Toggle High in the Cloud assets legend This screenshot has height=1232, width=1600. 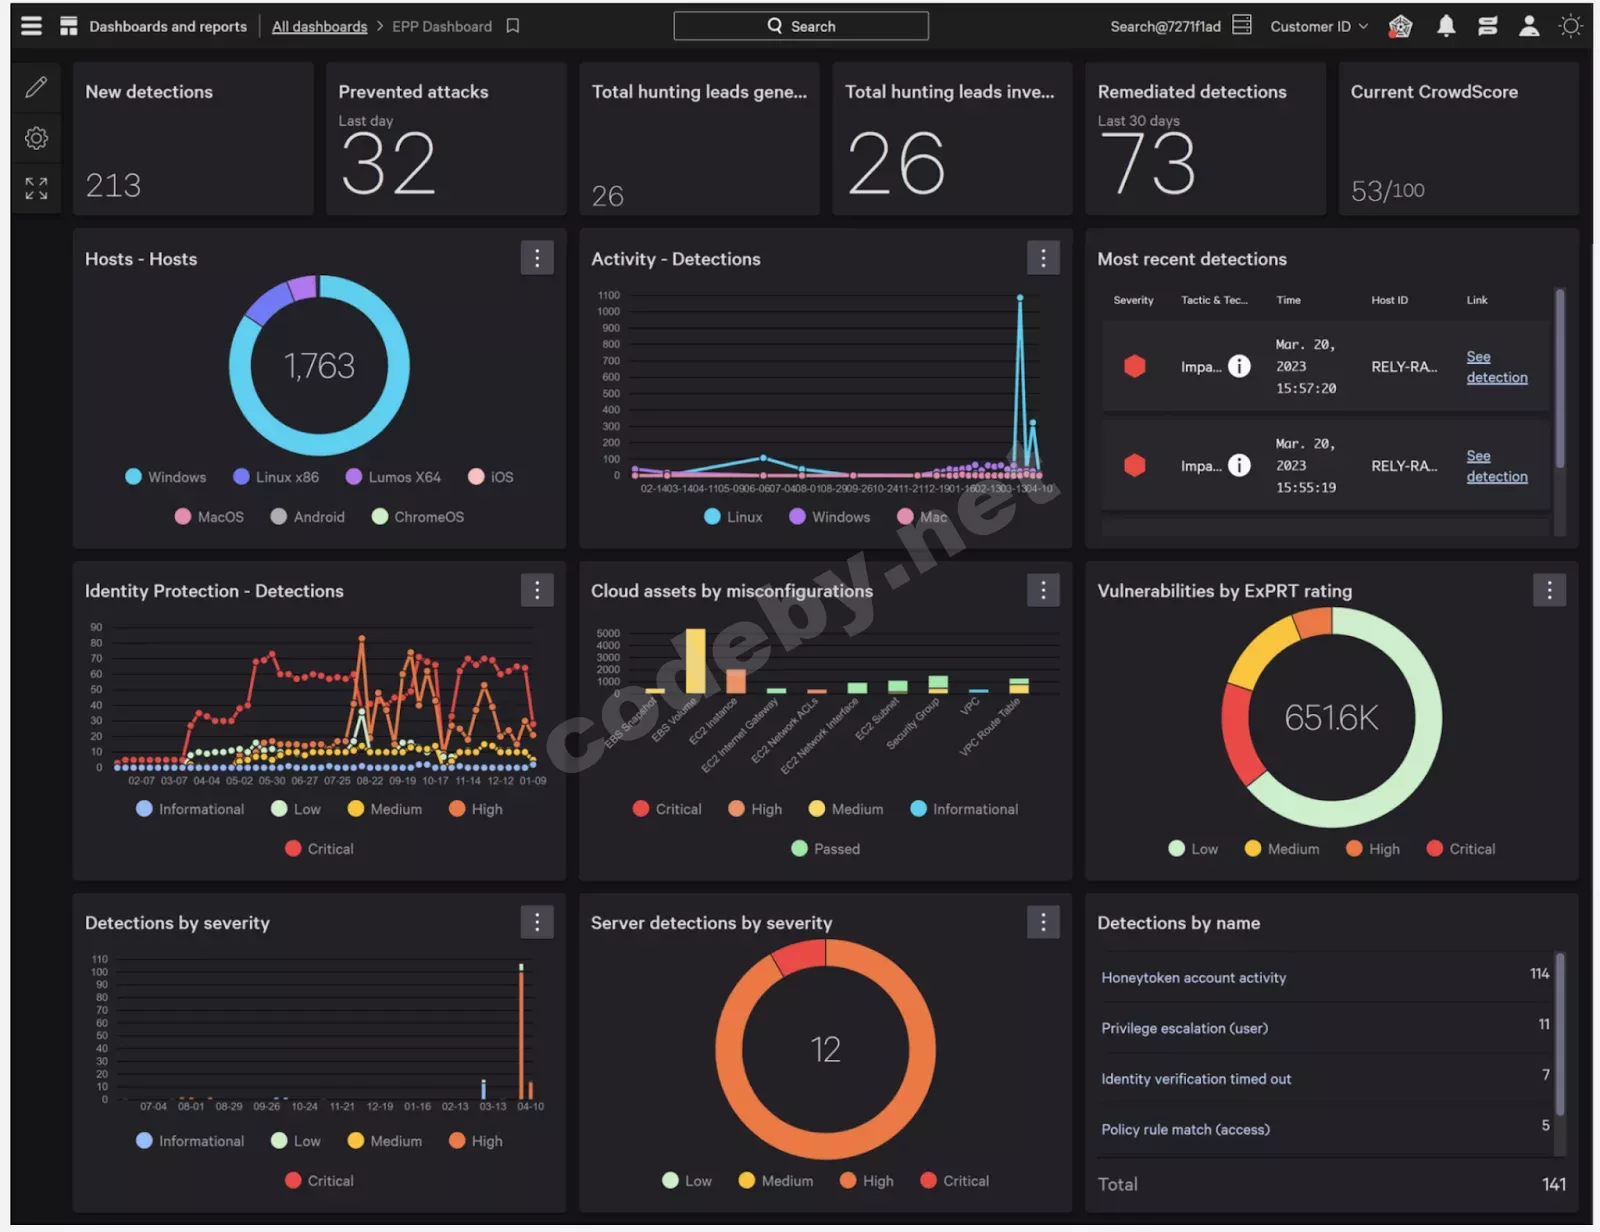[x=755, y=808]
